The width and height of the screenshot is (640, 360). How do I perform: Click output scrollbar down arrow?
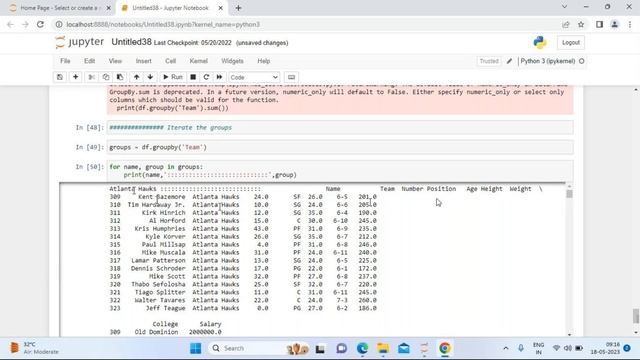(x=569, y=334)
